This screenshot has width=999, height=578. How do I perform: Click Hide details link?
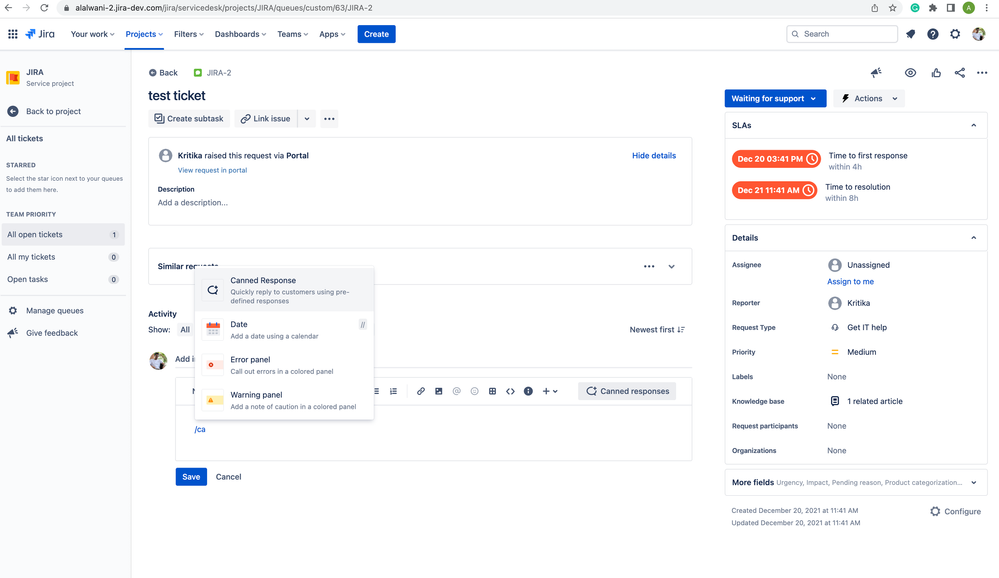(x=654, y=155)
